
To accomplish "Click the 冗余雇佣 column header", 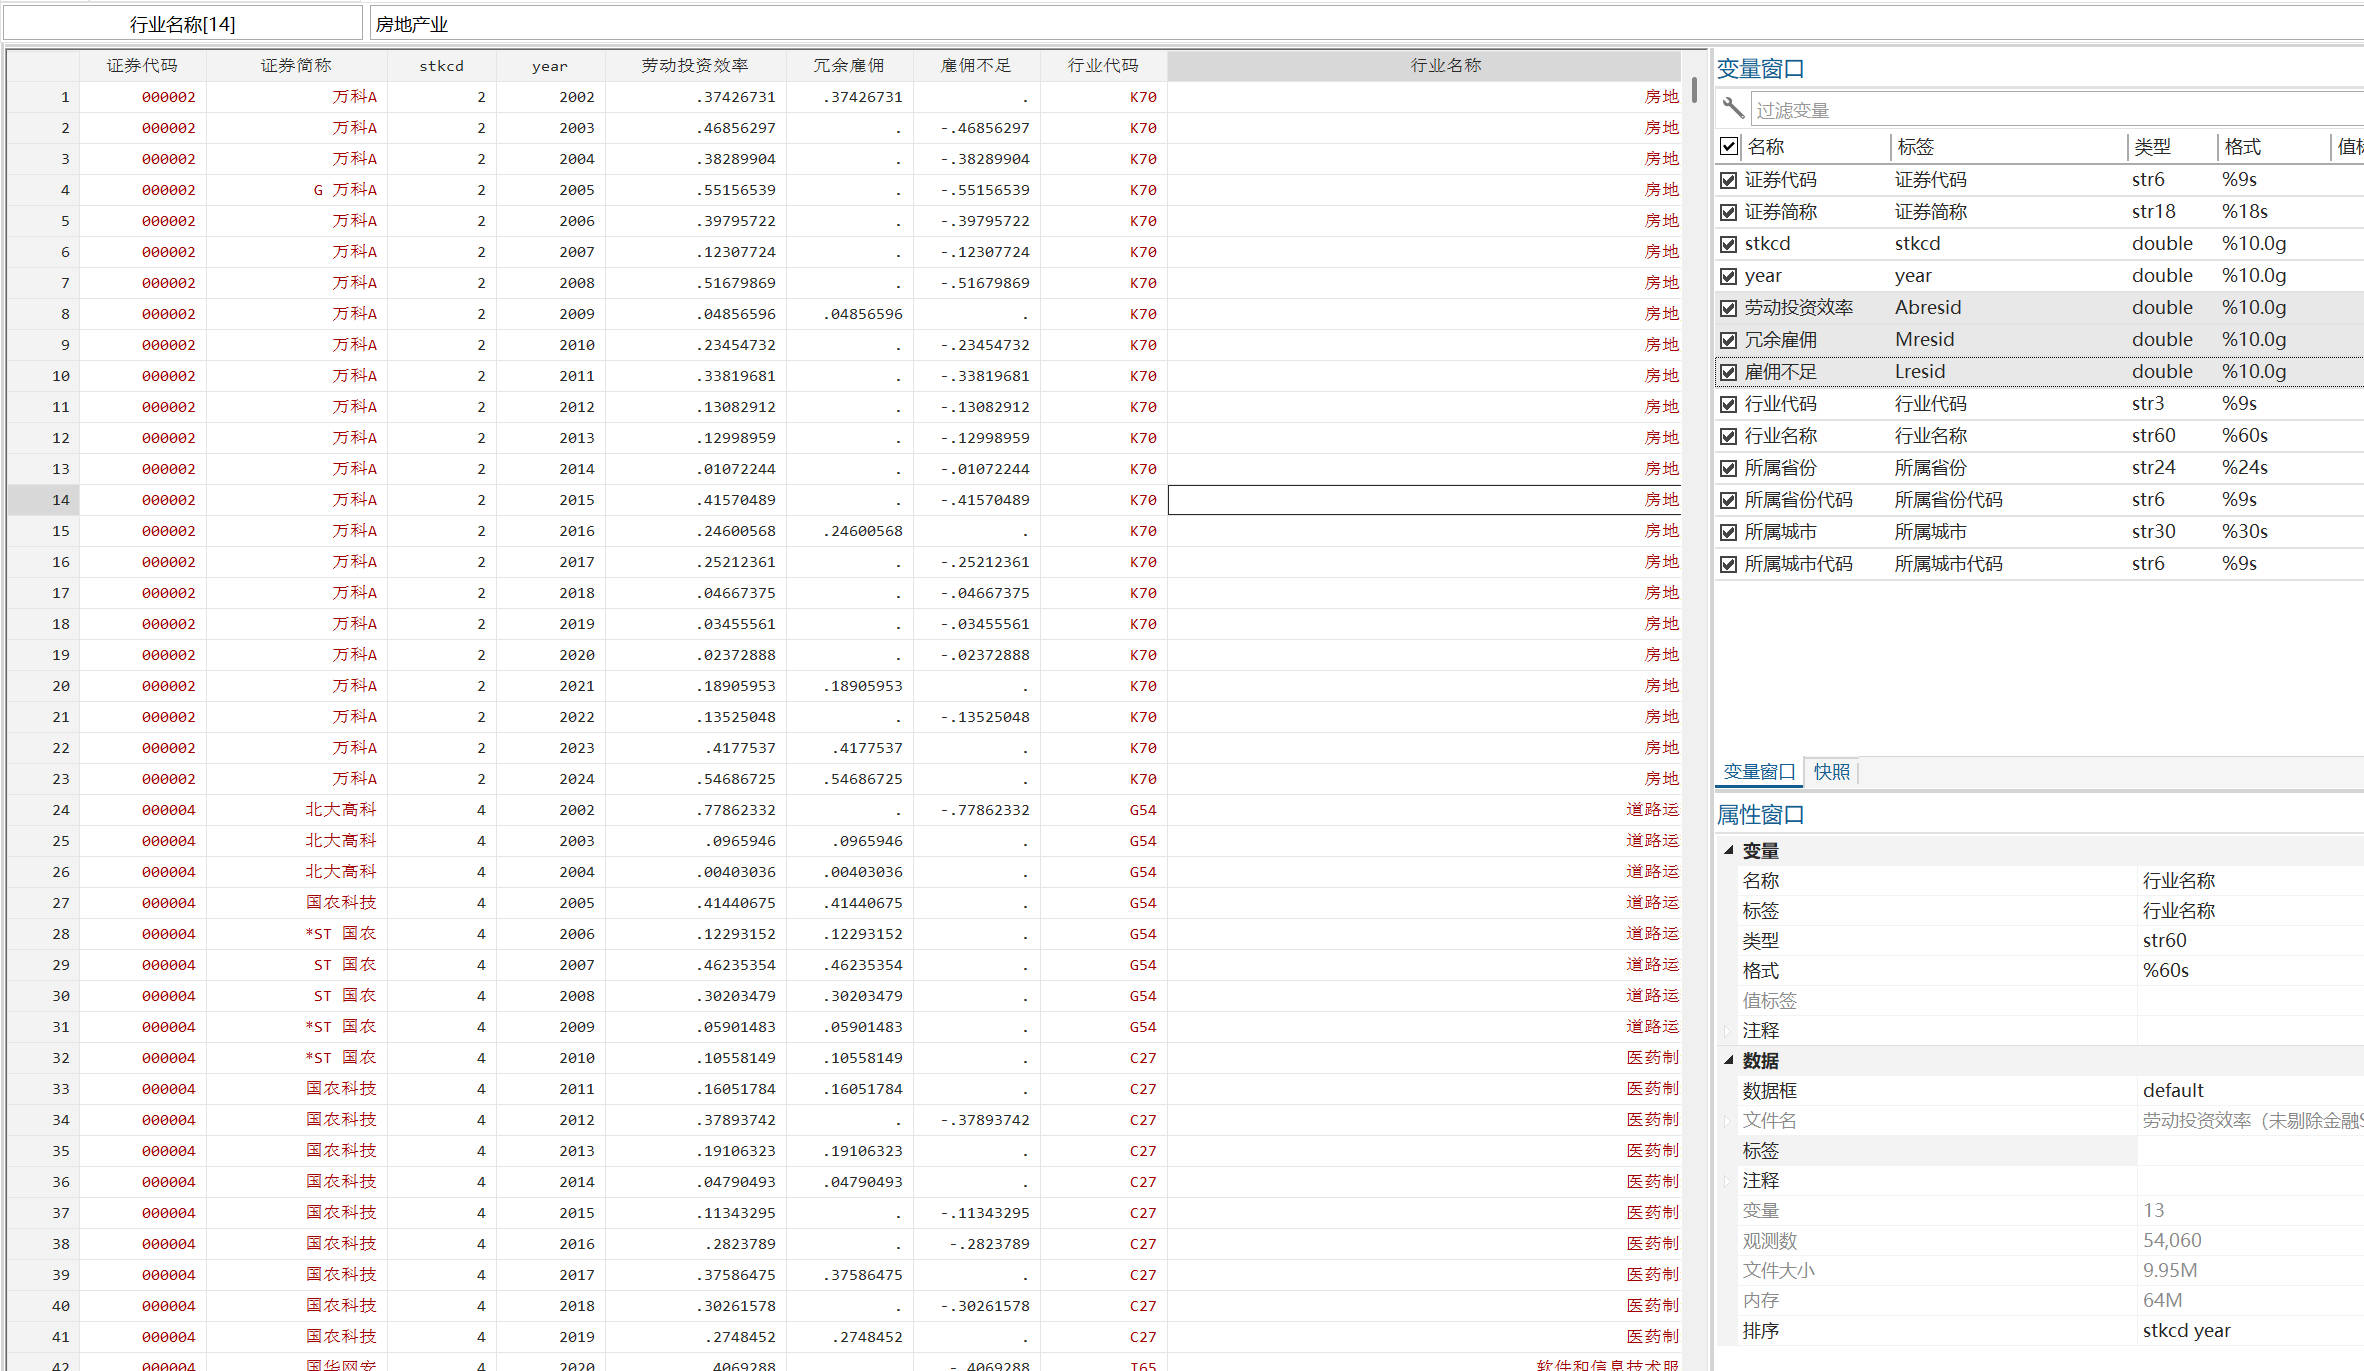I will (848, 66).
